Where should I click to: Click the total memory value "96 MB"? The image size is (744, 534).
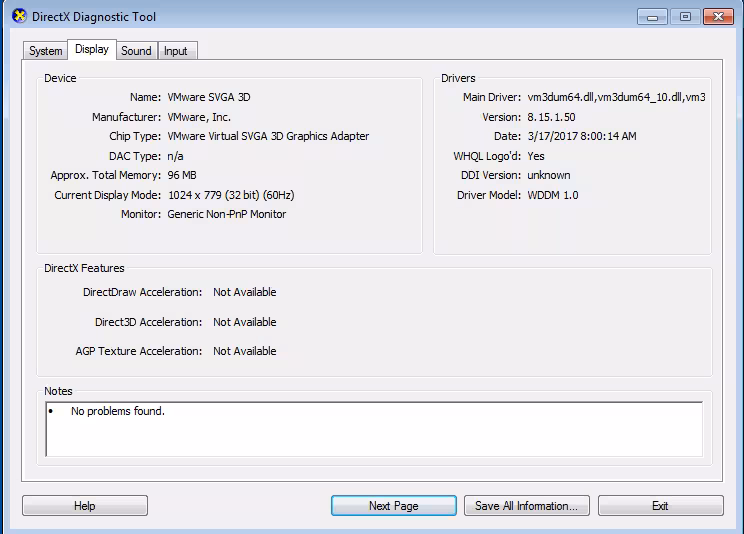point(182,175)
